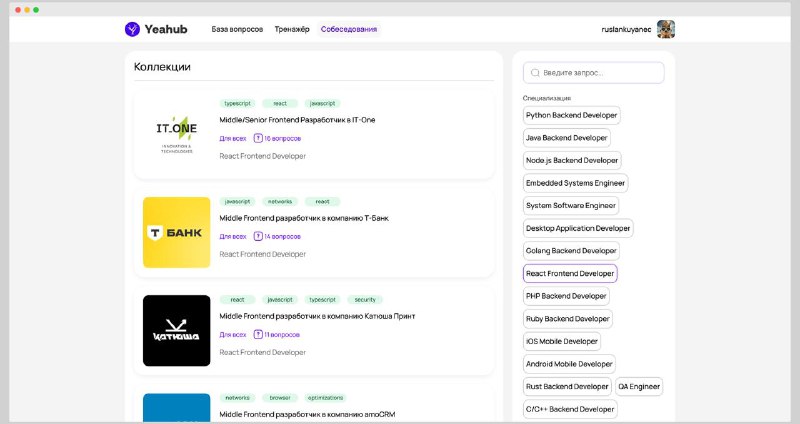Open the Катюша black logo thumbnail
The height and width of the screenshot is (424, 800).
(177, 331)
